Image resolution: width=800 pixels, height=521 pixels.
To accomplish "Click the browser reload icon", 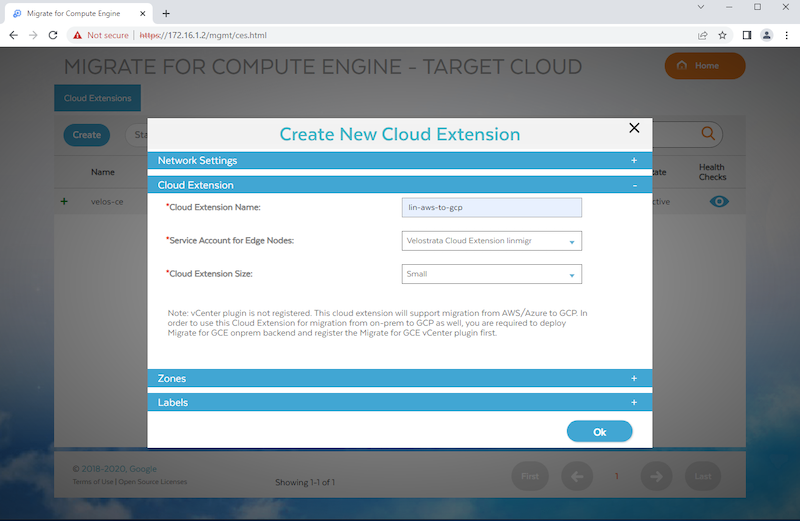I will [53, 35].
